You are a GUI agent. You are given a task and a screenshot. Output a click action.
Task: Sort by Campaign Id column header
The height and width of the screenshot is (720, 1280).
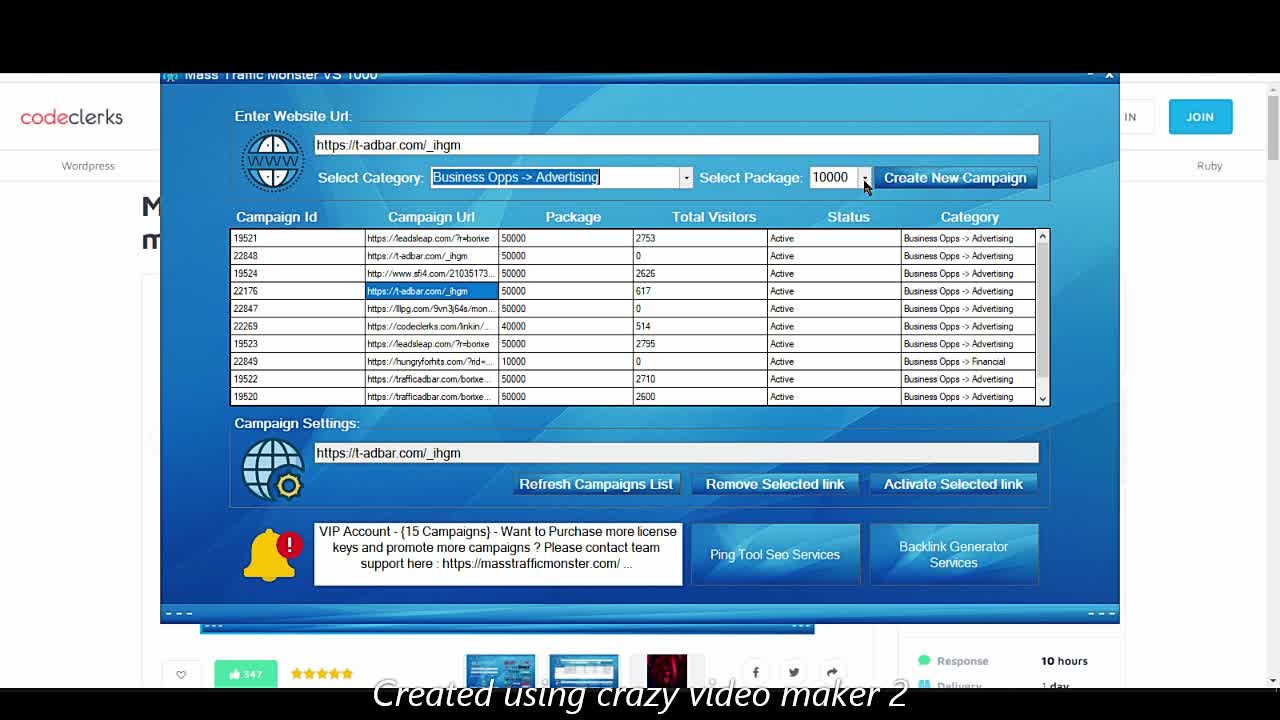coord(276,217)
